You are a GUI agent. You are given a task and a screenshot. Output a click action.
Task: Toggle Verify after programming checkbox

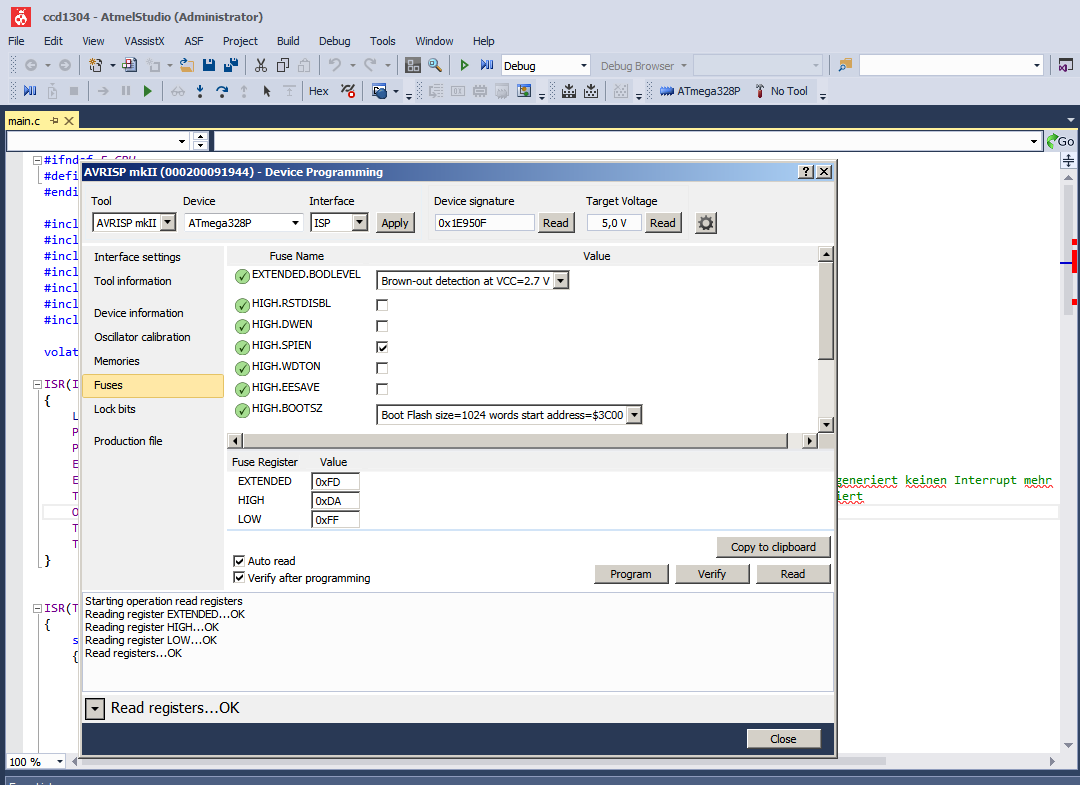(x=239, y=577)
